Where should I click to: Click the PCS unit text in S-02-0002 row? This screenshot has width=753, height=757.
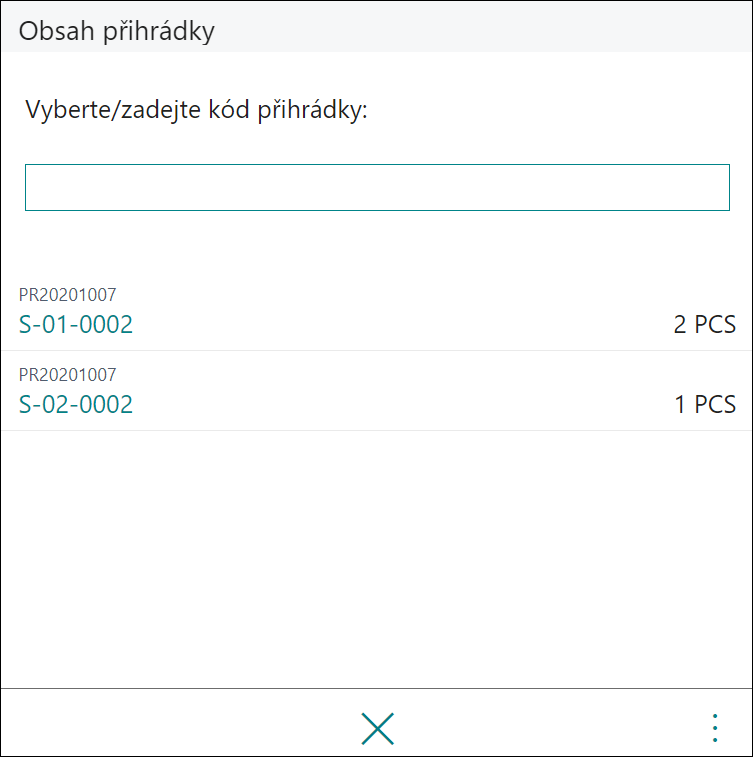click(715, 404)
